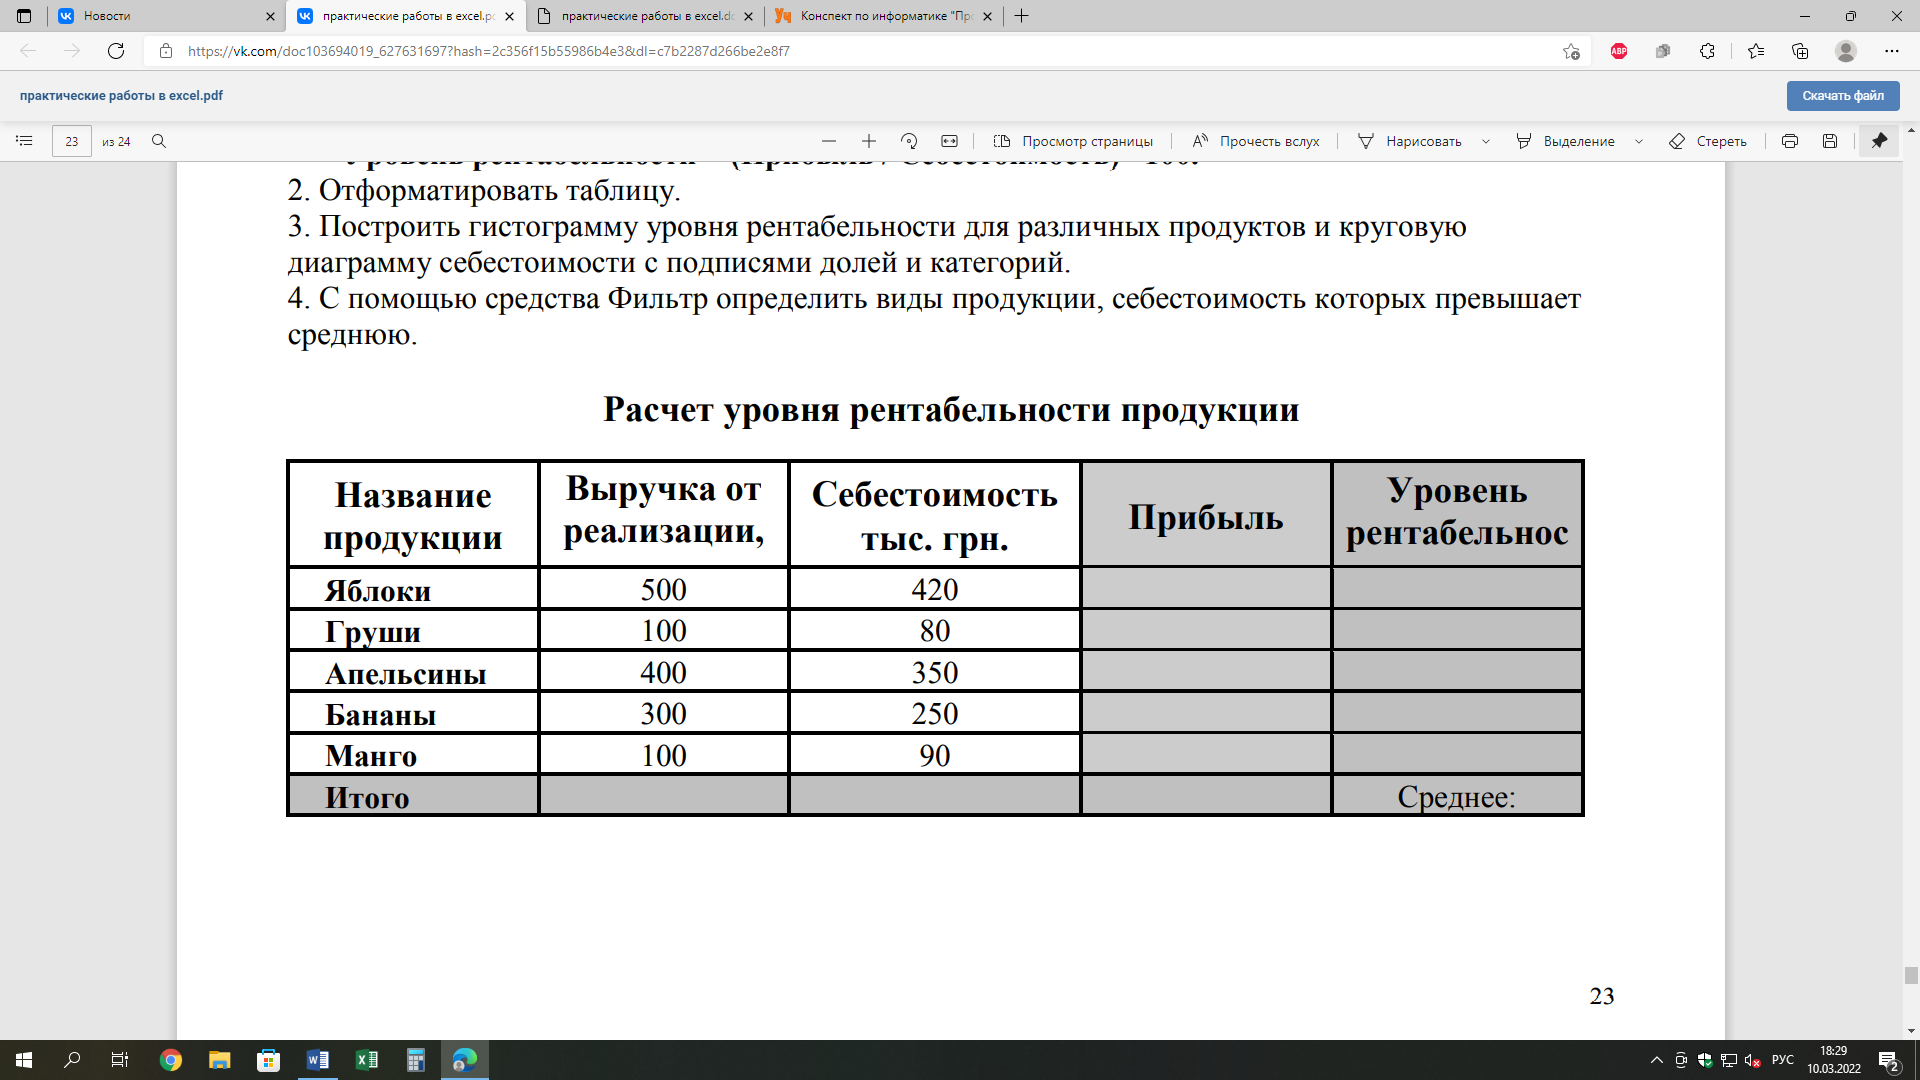Open the clock showing 18:29
Viewport: 1920px width, 1080px height.
coord(1834,1060)
